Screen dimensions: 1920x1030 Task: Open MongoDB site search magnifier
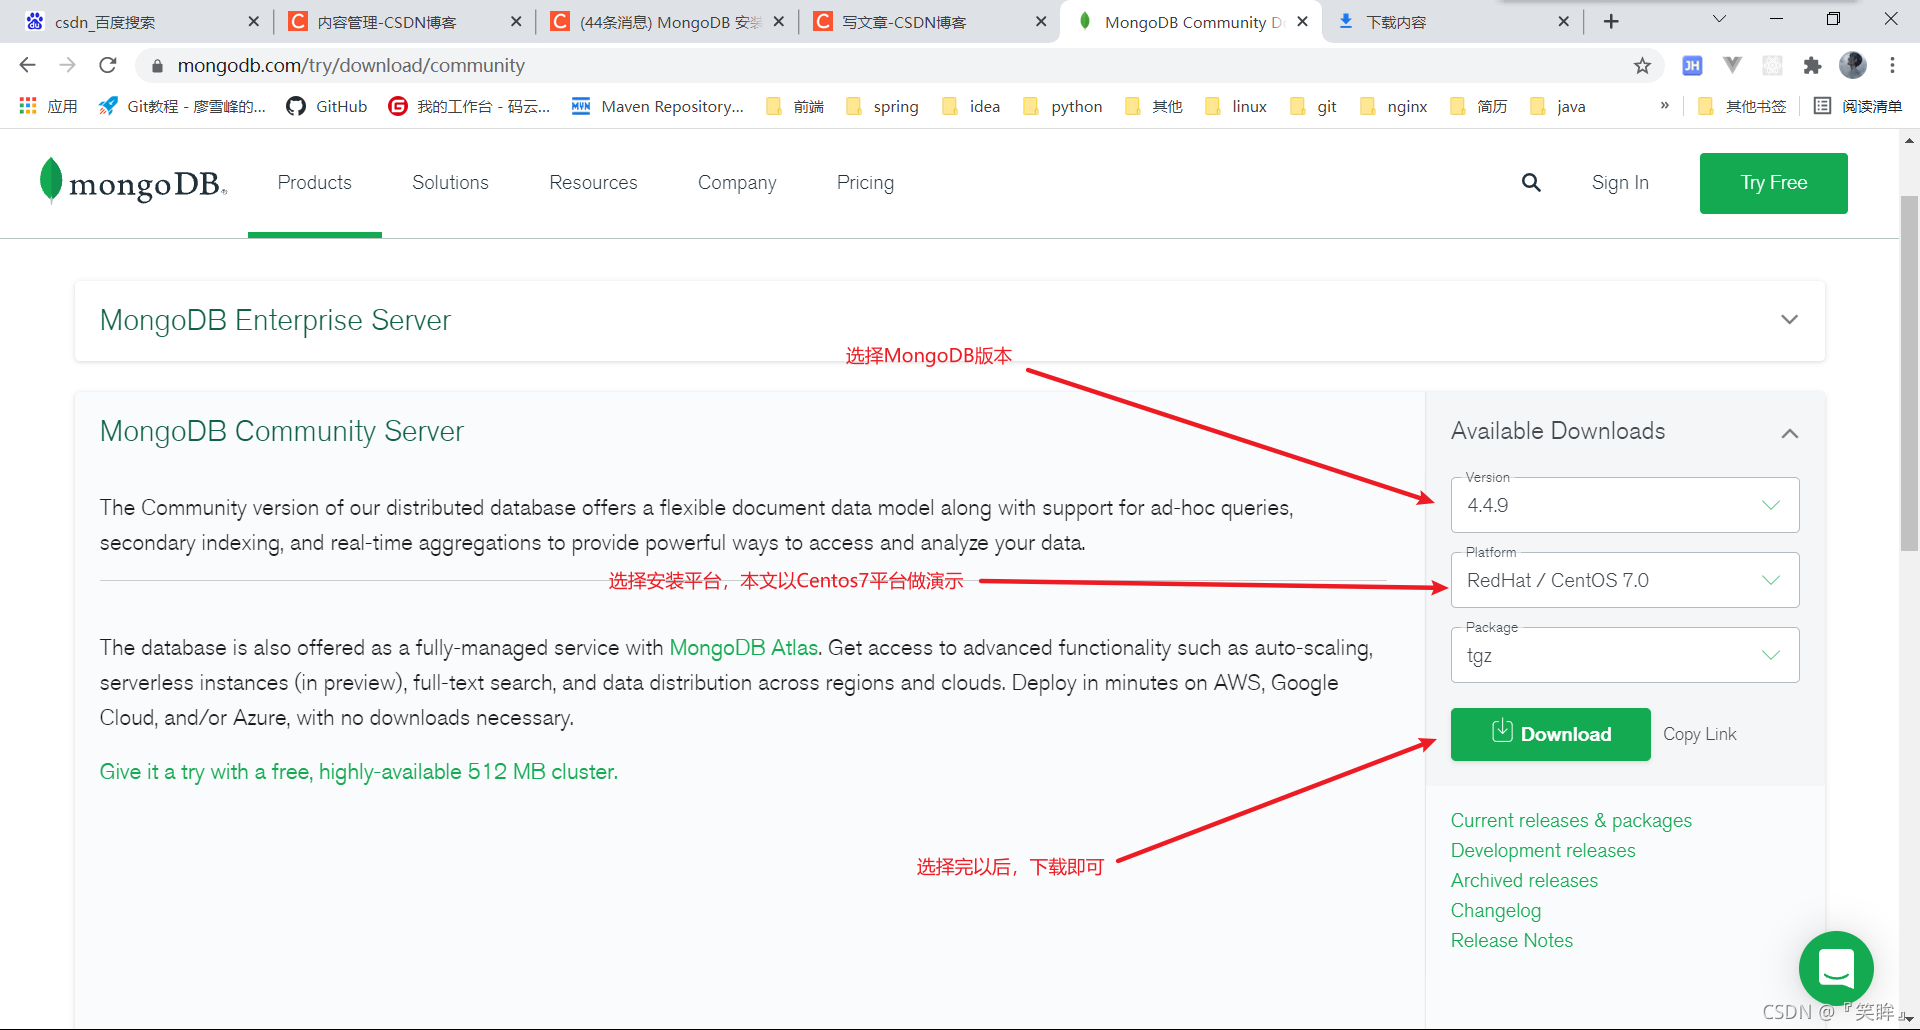click(1531, 182)
